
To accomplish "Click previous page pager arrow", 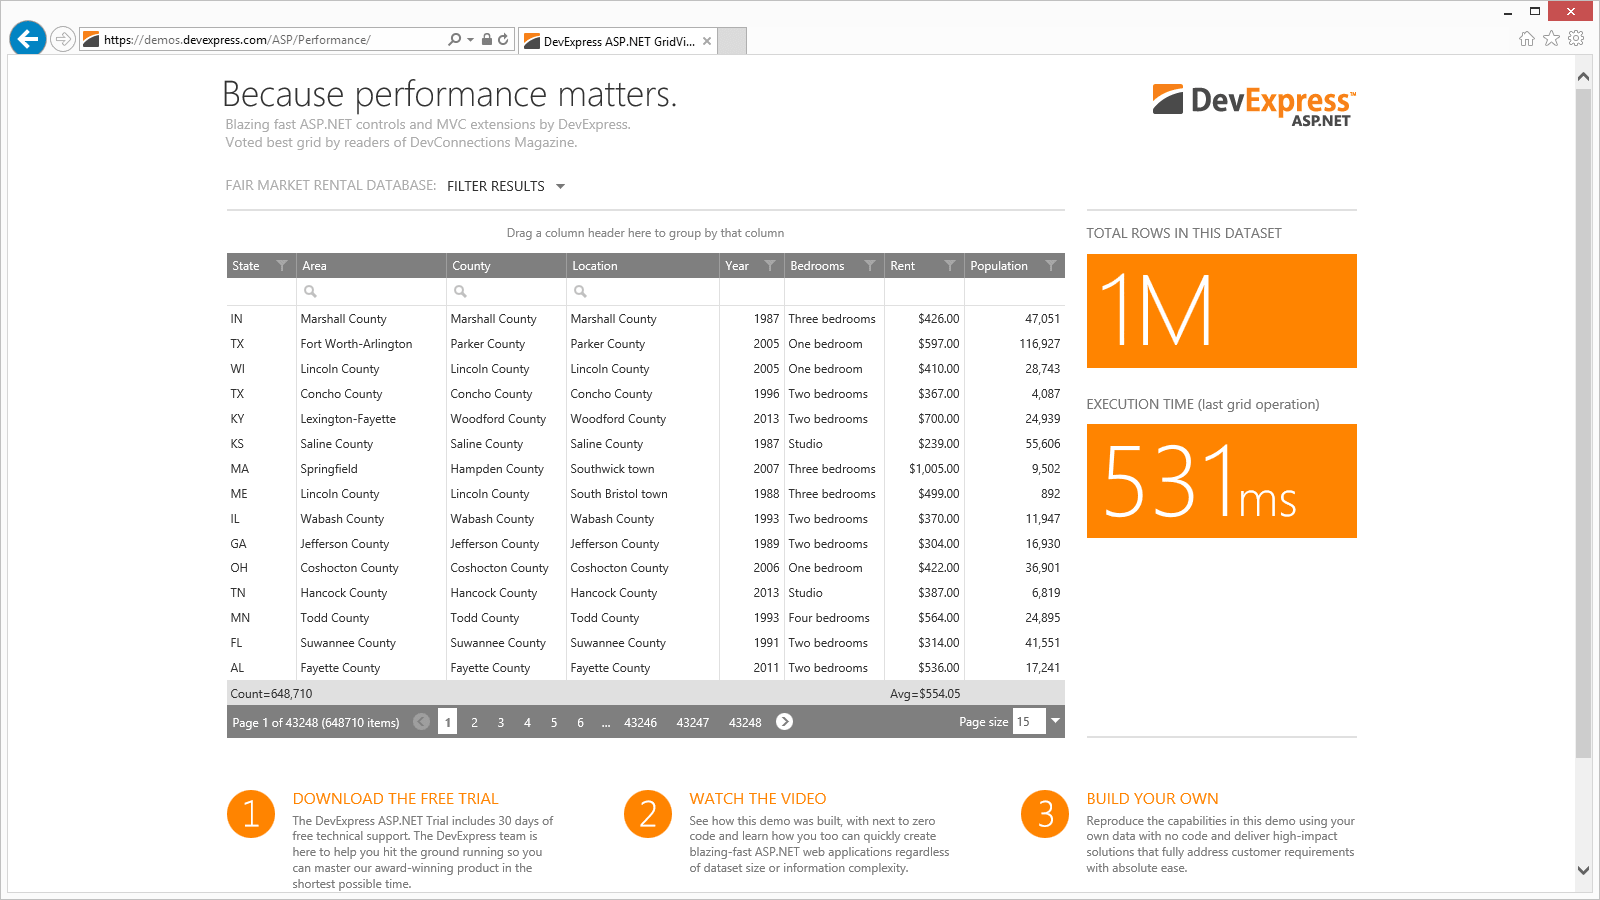I will click(x=422, y=722).
